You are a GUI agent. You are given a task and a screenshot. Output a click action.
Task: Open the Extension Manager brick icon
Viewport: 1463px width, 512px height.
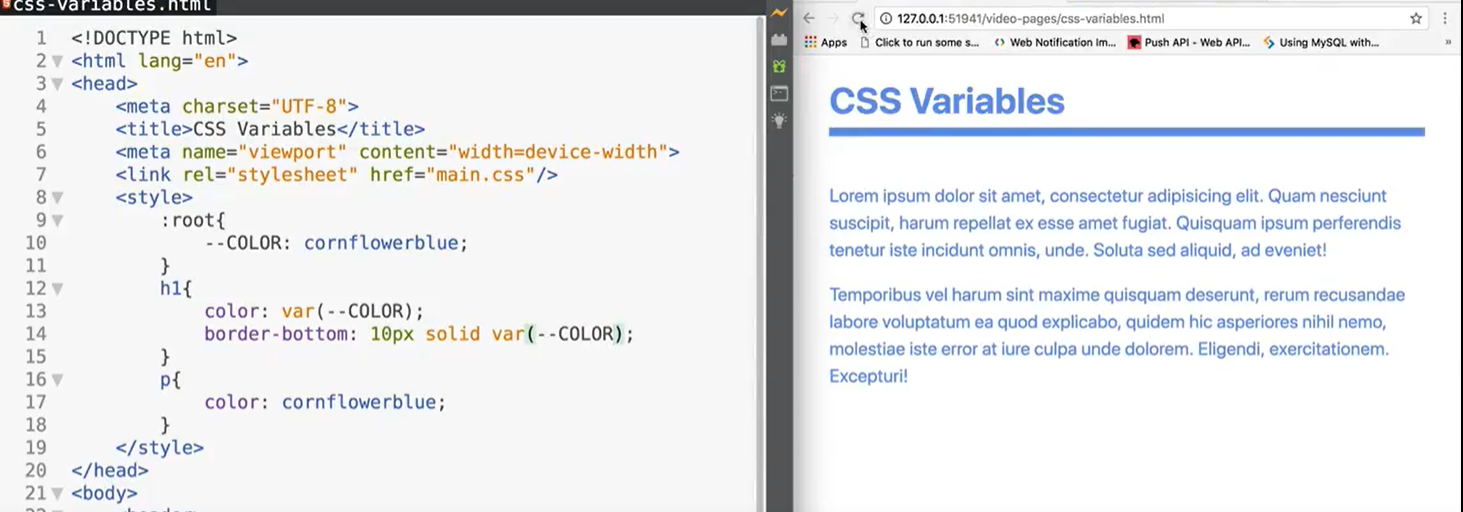pos(779,40)
